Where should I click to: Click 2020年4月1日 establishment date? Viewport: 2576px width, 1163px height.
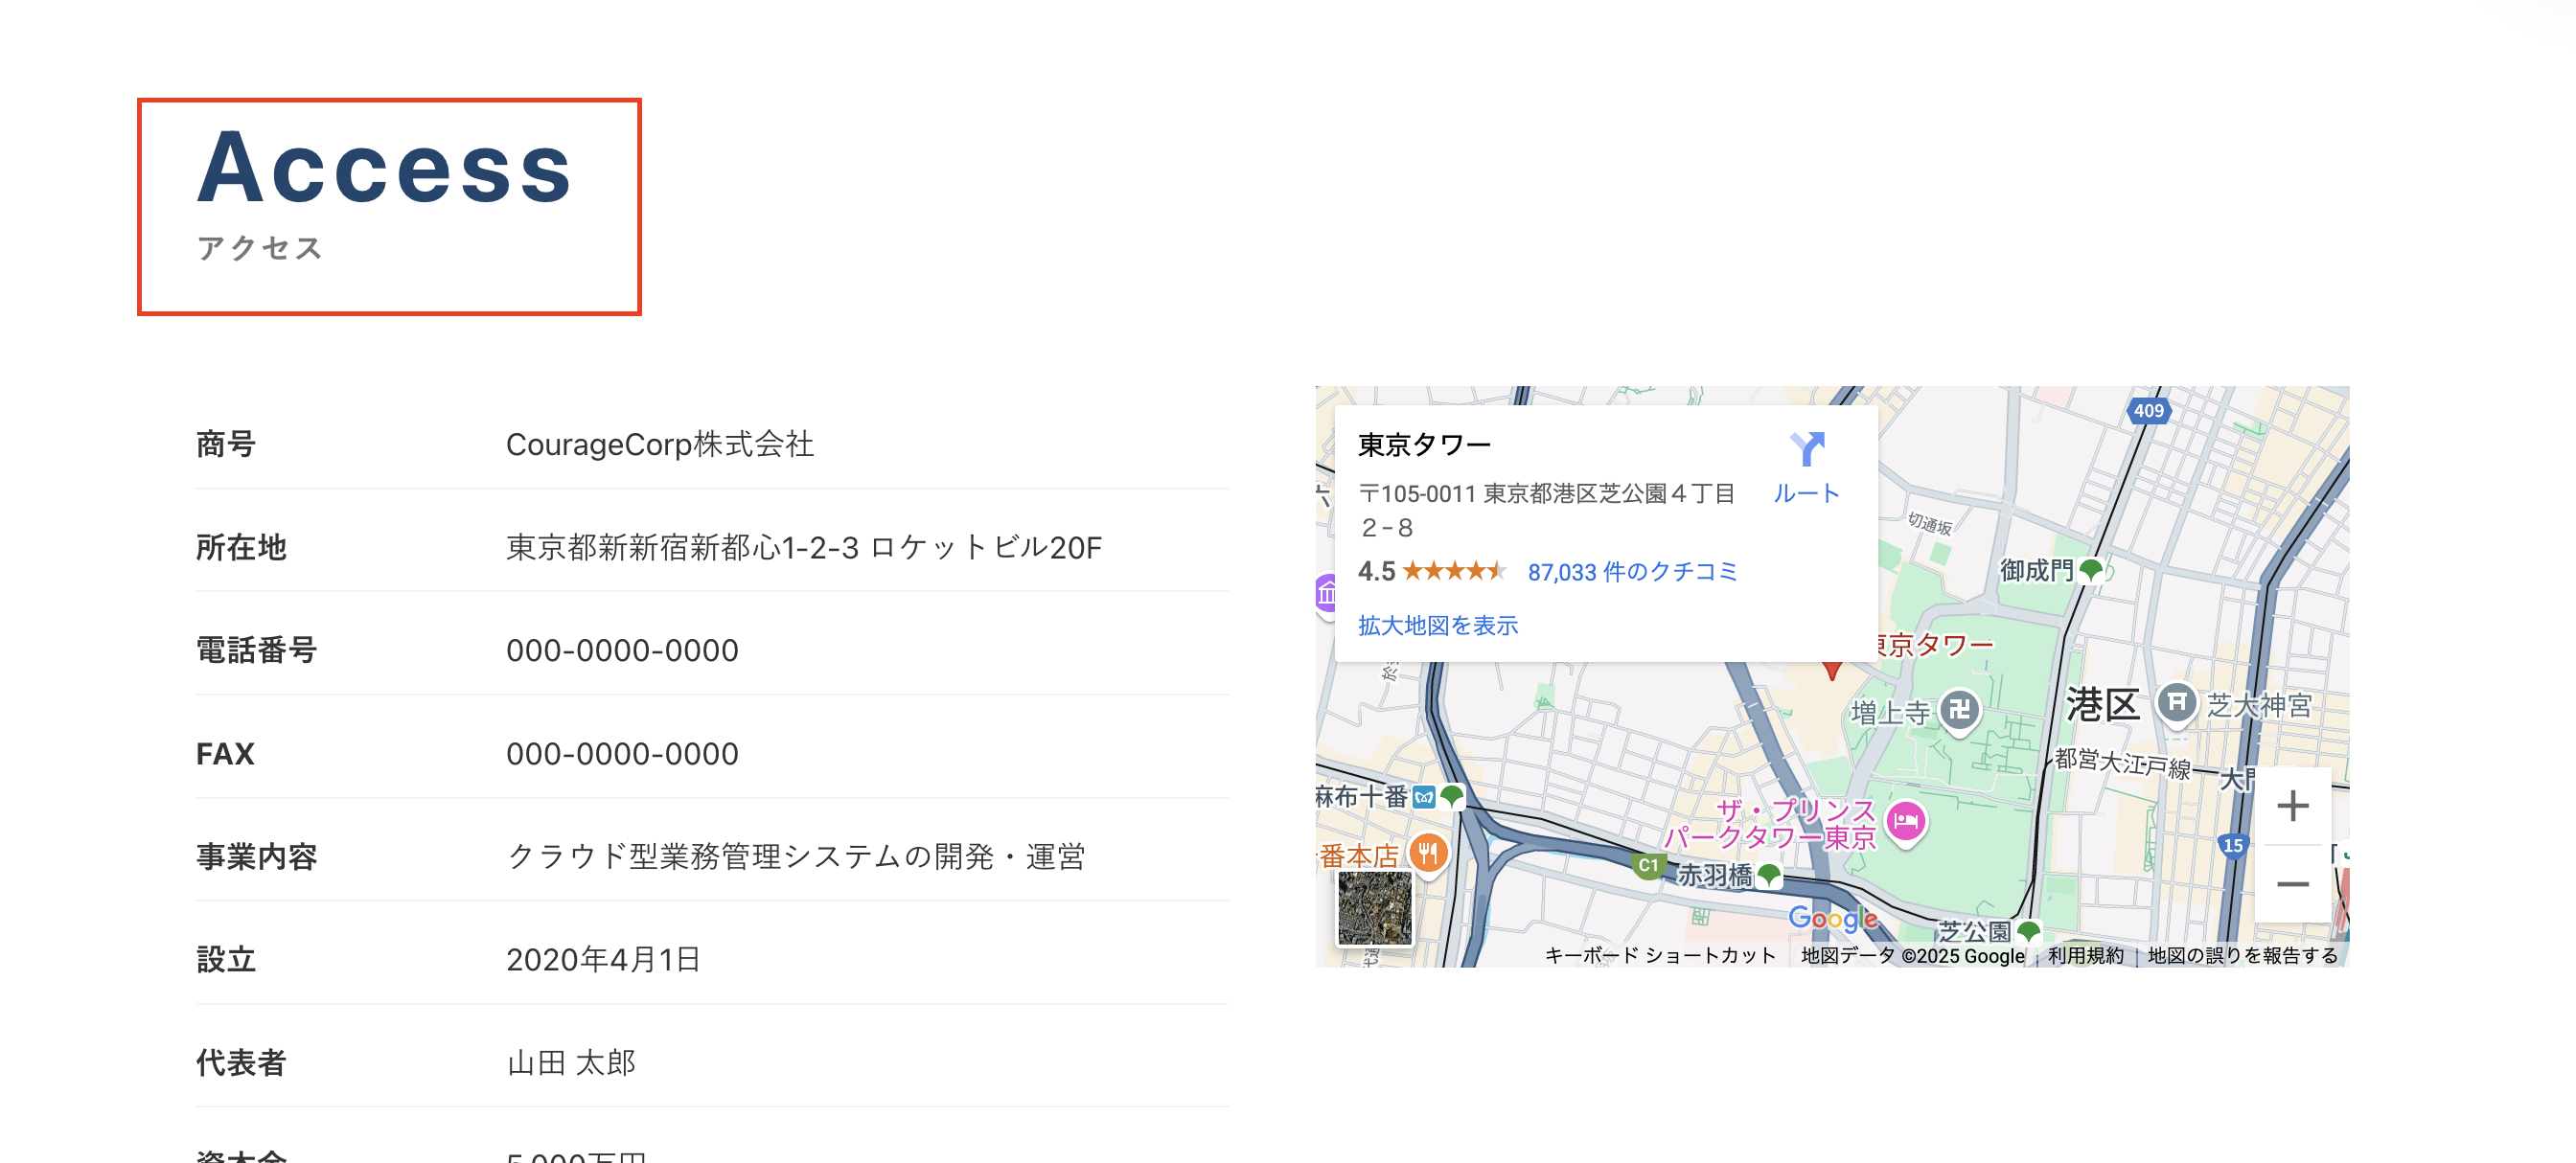[x=603, y=959]
